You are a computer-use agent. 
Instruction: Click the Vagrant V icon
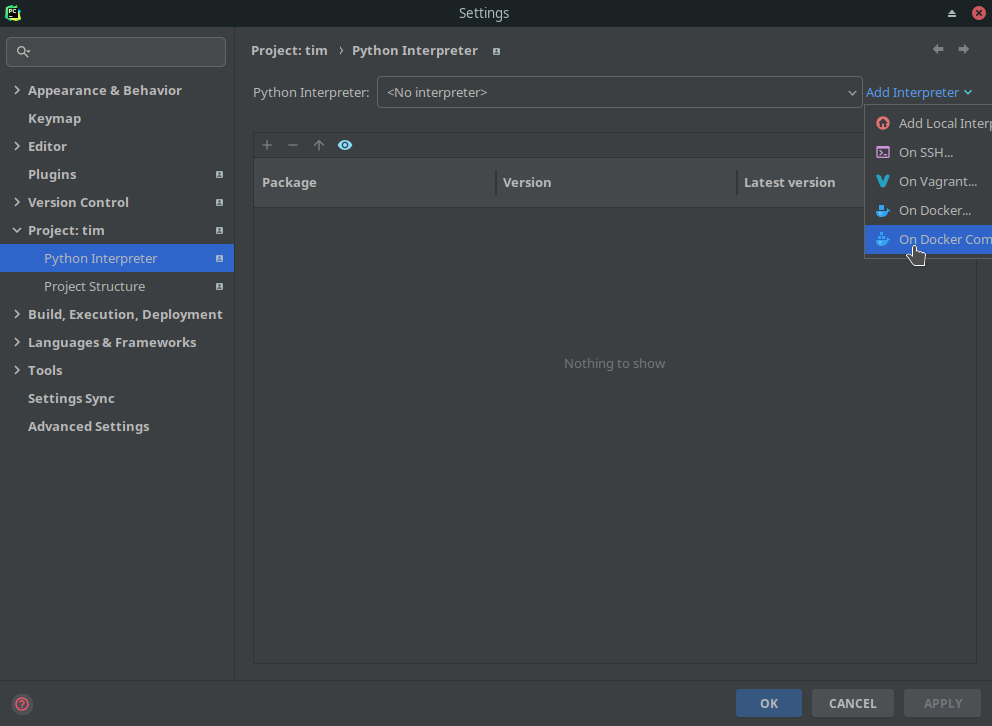tap(883, 182)
